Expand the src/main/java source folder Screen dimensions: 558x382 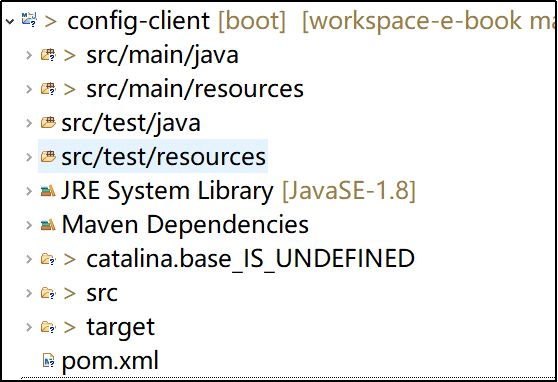pos(29,55)
